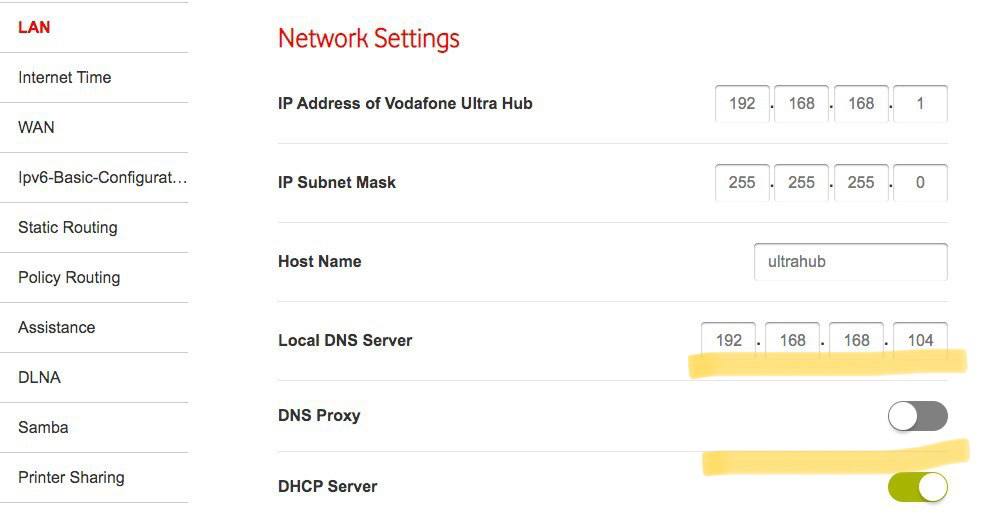
Task: Select Ipv6-Basic-Configuration in sidebar
Action: (102, 177)
